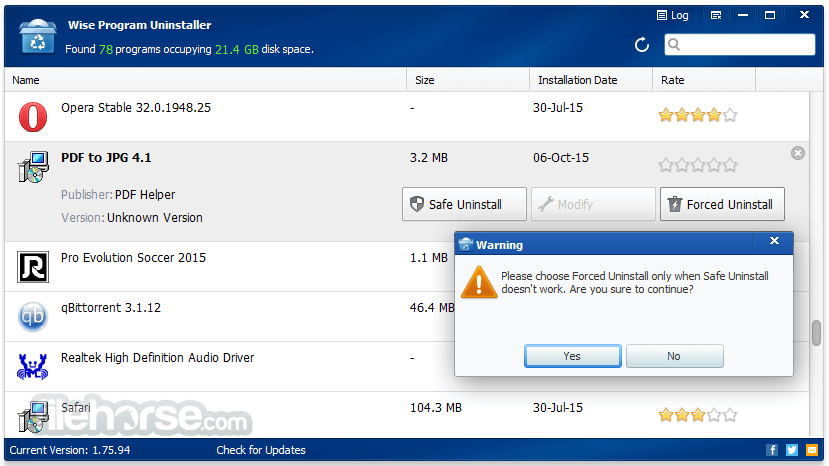The width and height of the screenshot is (829, 466).
Task: Rate Safari using its star rating
Action: pos(697,415)
